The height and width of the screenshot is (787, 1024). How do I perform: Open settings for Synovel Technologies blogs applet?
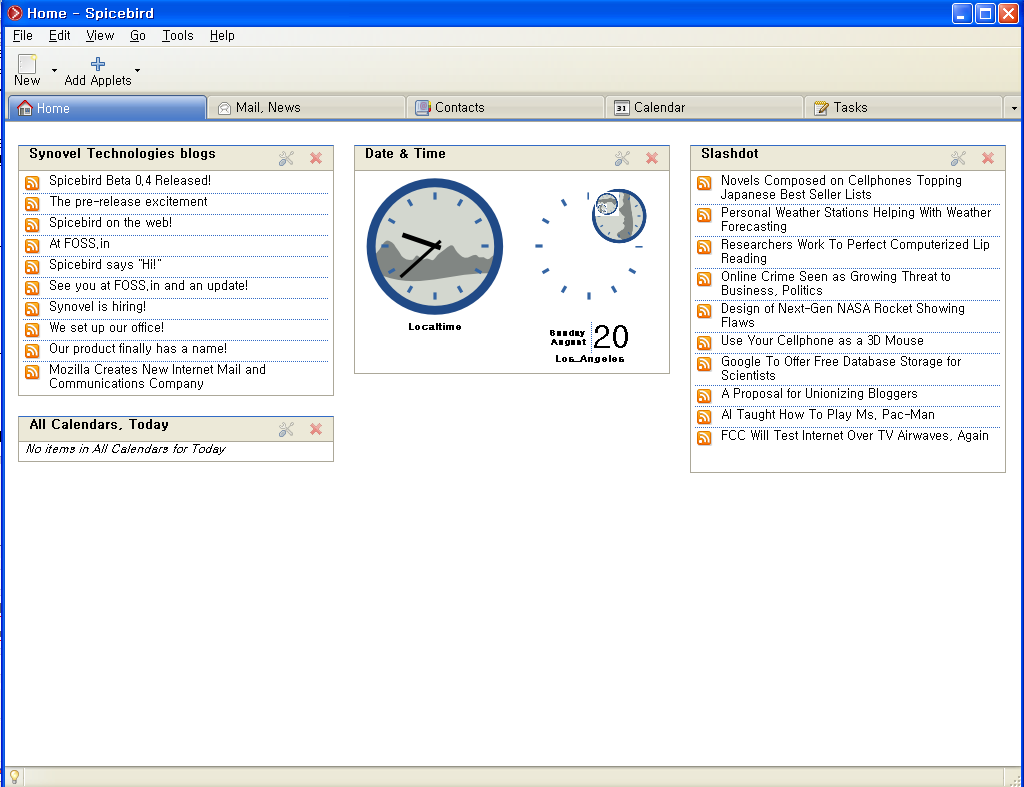click(x=286, y=158)
